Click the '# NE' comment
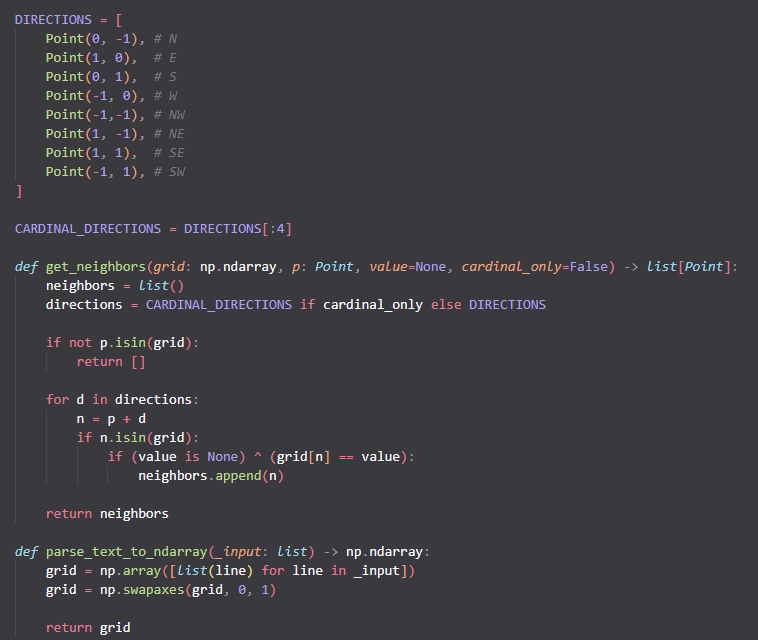The height and width of the screenshot is (640, 758). pyautogui.click(x=169, y=134)
